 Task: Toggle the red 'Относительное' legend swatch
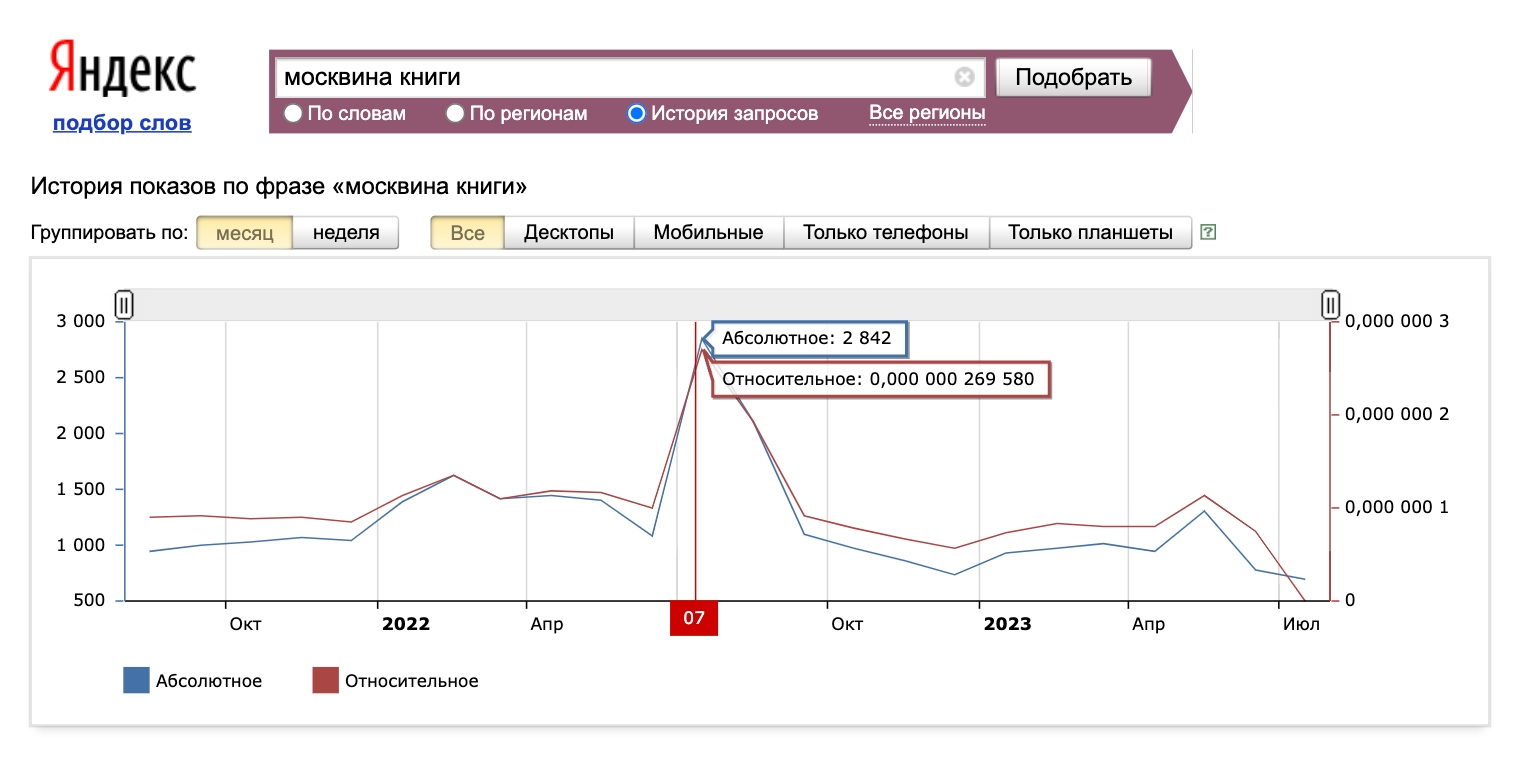tap(326, 681)
